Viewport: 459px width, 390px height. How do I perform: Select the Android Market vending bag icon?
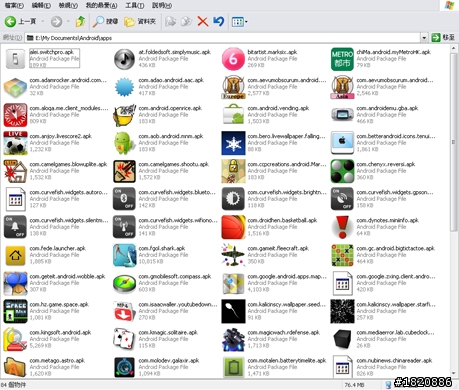click(x=233, y=115)
